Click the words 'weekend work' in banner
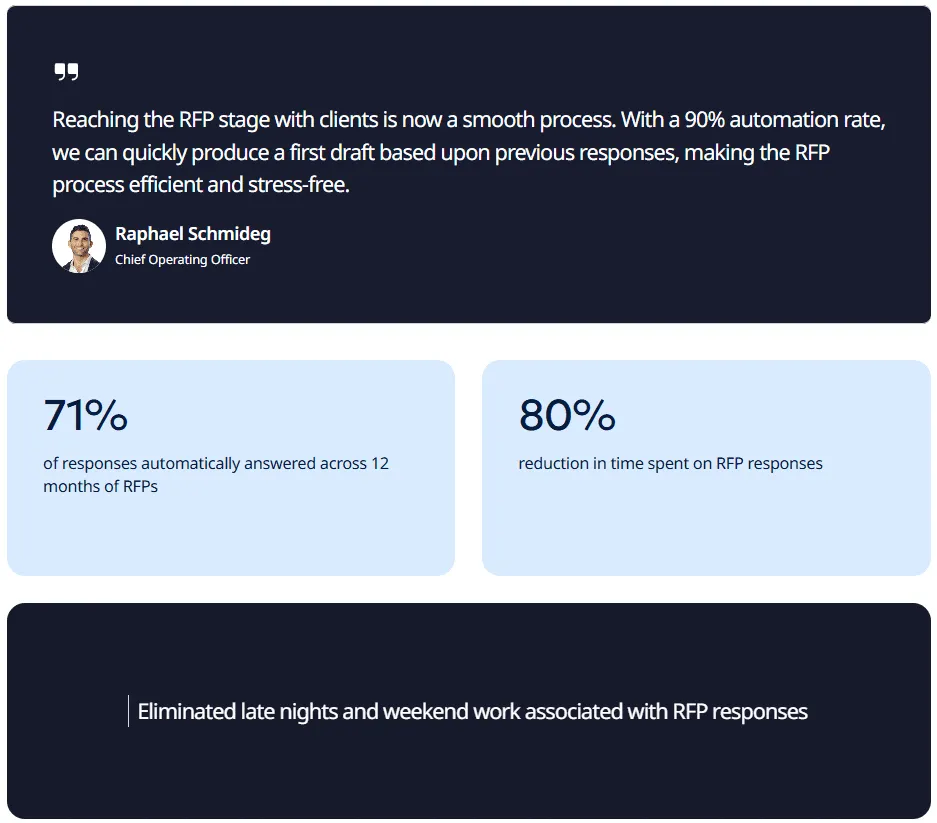Image resolution: width=937 pixels, height=823 pixels. pyautogui.click(x=452, y=712)
